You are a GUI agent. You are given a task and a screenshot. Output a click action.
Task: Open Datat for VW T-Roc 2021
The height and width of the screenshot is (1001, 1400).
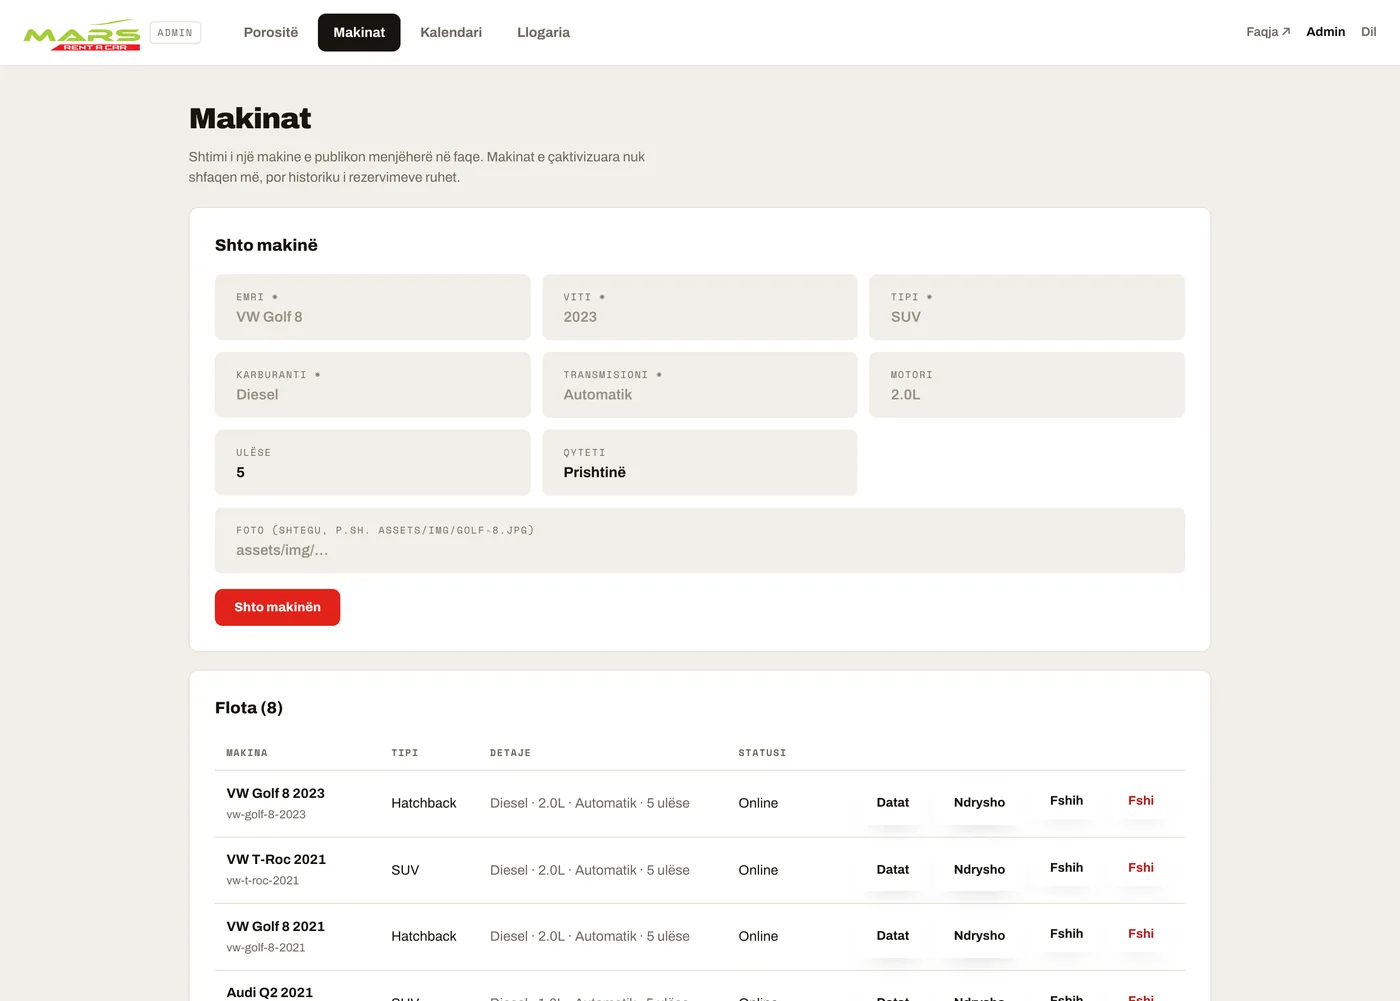coord(893,869)
